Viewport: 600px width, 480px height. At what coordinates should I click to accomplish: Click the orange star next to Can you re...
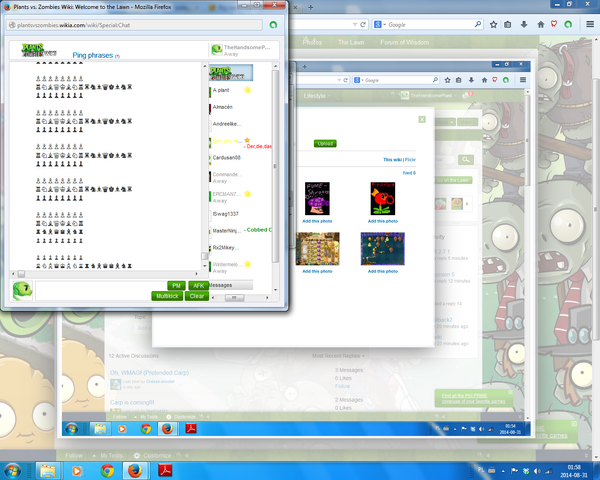pos(247,140)
